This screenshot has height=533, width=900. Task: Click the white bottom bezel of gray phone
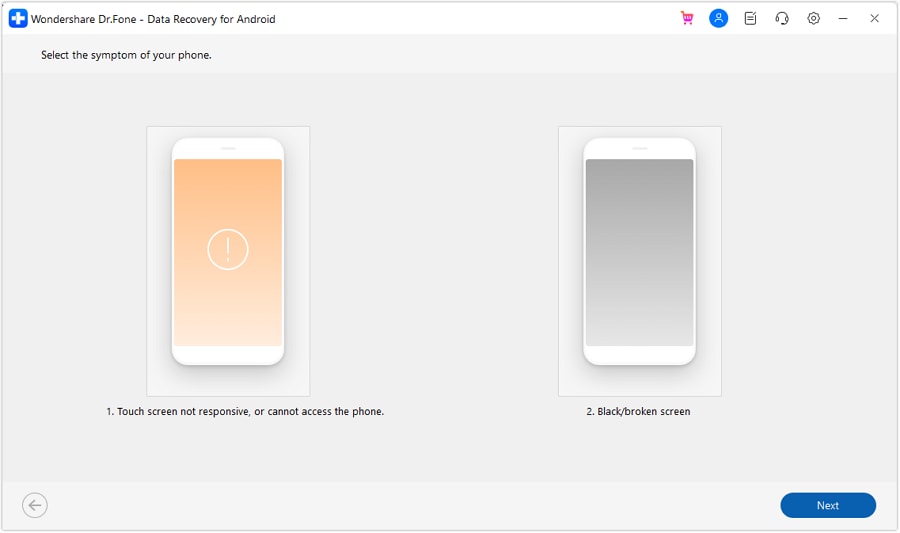click(639, 355)
